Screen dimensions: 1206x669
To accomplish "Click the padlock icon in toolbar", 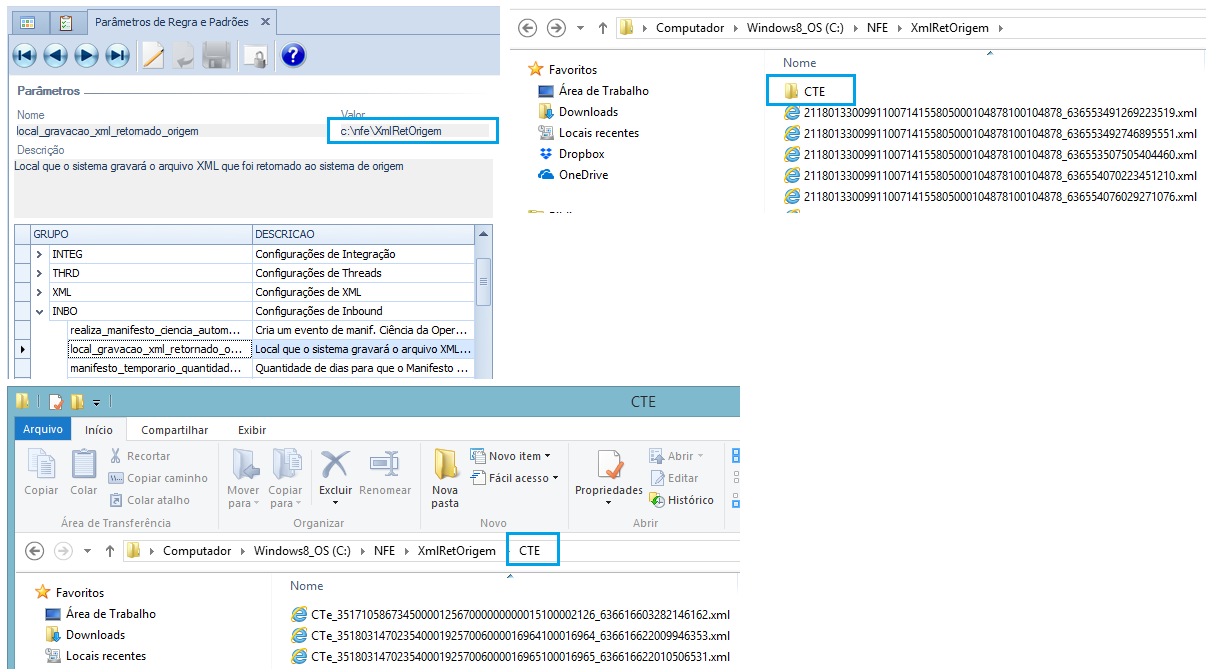I will 256,56.
